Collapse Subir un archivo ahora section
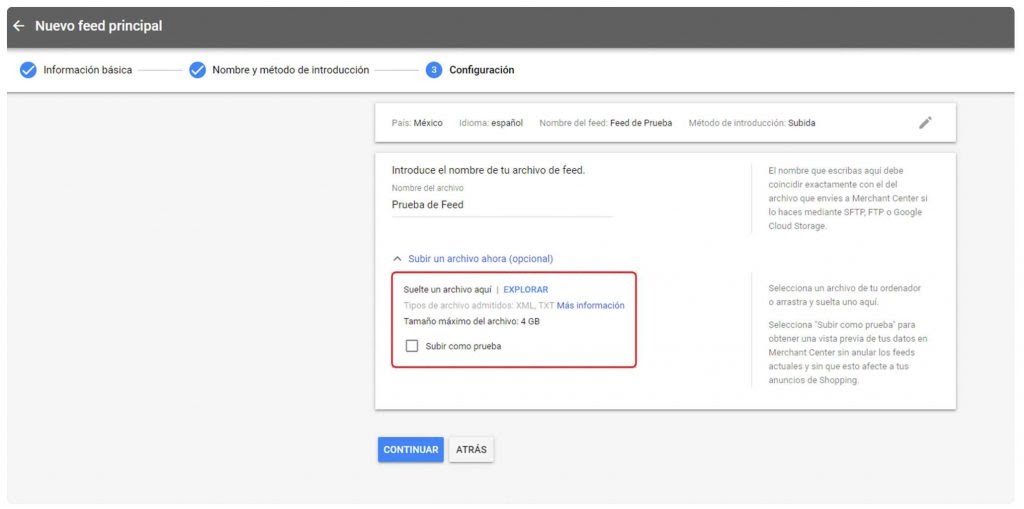The height and width of the screenshot is (509, 1024). (x=481, y=259)
